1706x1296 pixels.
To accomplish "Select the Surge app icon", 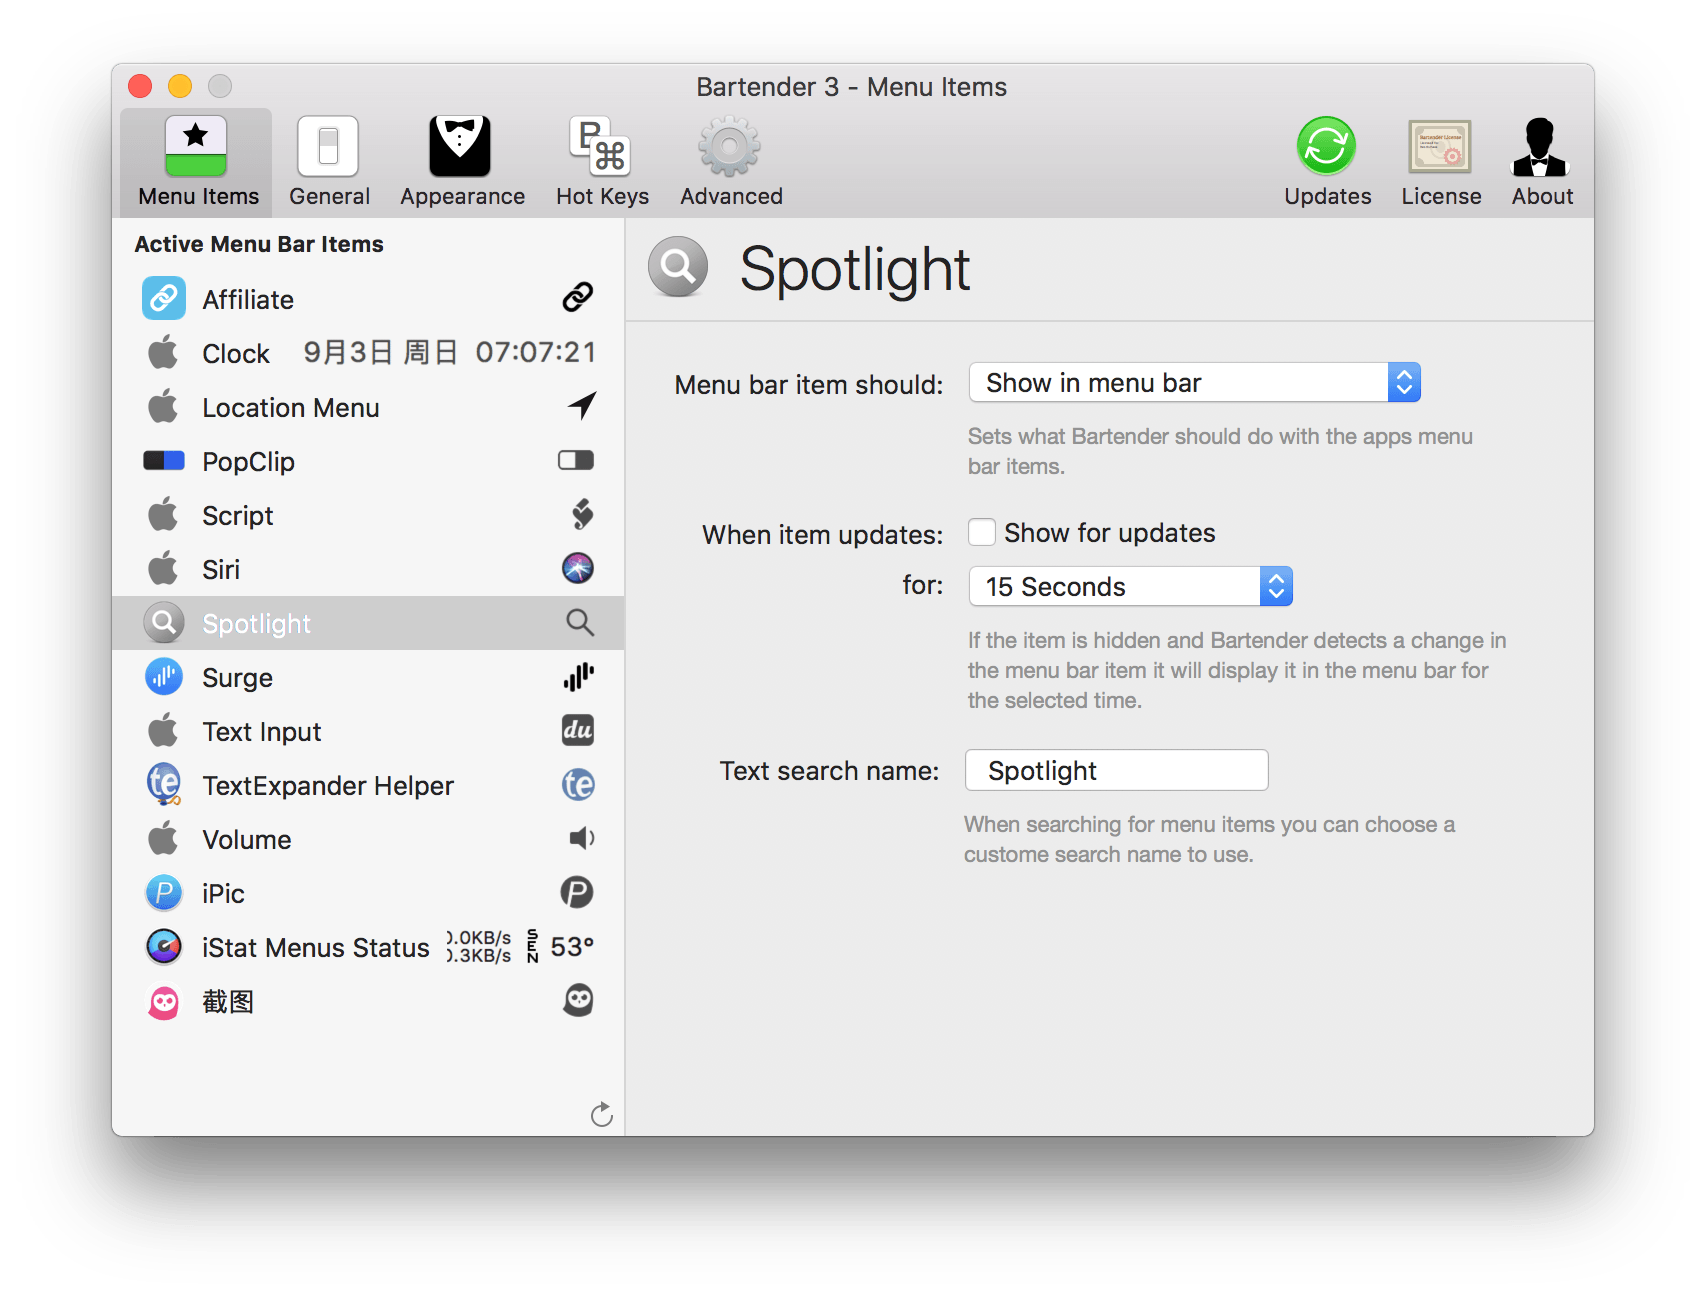I will click(164, 676).
